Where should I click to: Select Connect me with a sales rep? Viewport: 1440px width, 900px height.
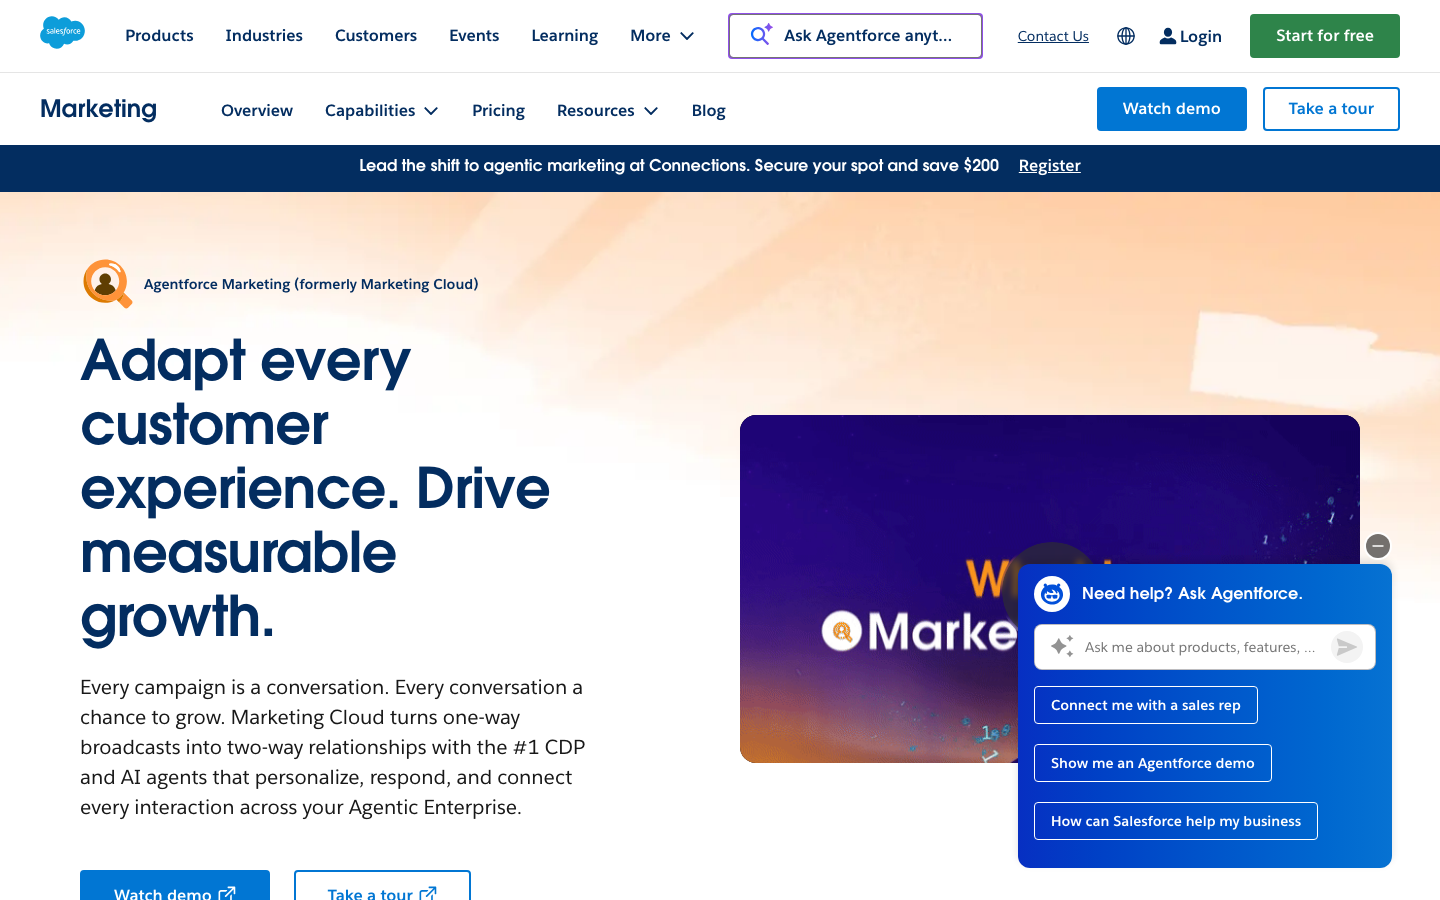tap(1146, 705)
